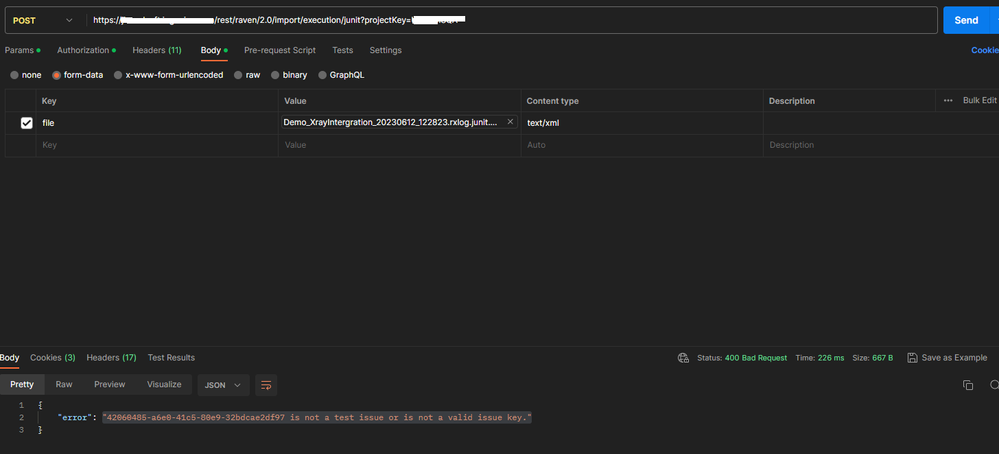999x454 pixels.
Task: Open the POST method dropdown
Action: tap(43, 20)
